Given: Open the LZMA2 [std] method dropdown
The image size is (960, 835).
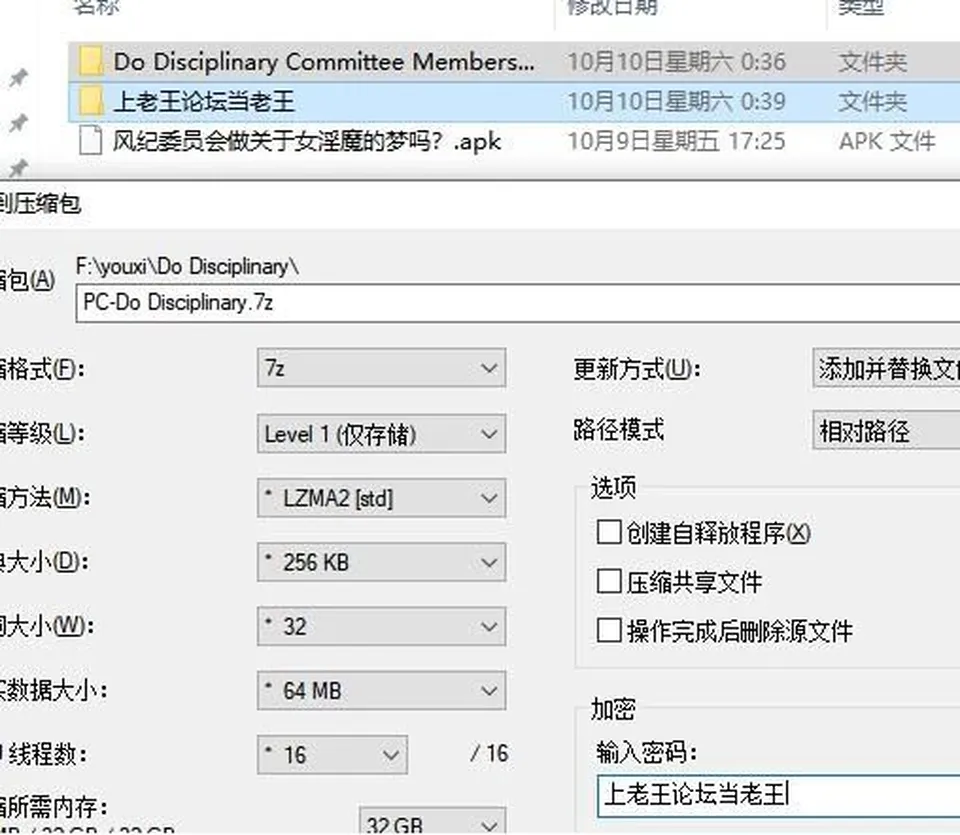Looking at the screenshot, I should point(381,498).
